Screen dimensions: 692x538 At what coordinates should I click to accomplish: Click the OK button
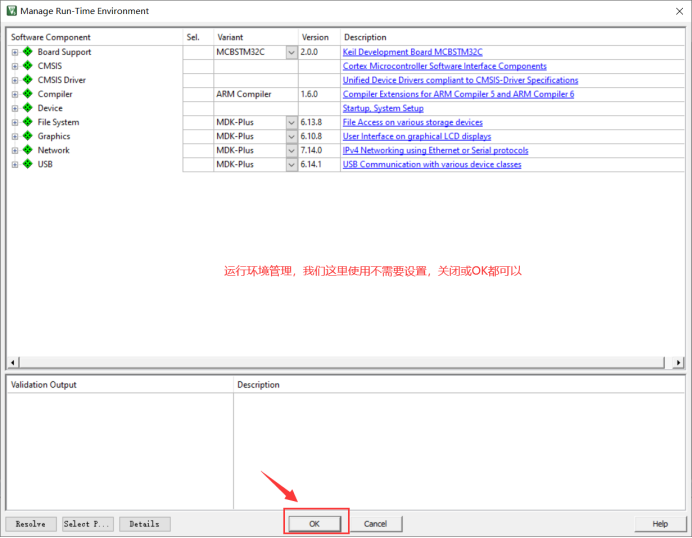pos(315,524)
